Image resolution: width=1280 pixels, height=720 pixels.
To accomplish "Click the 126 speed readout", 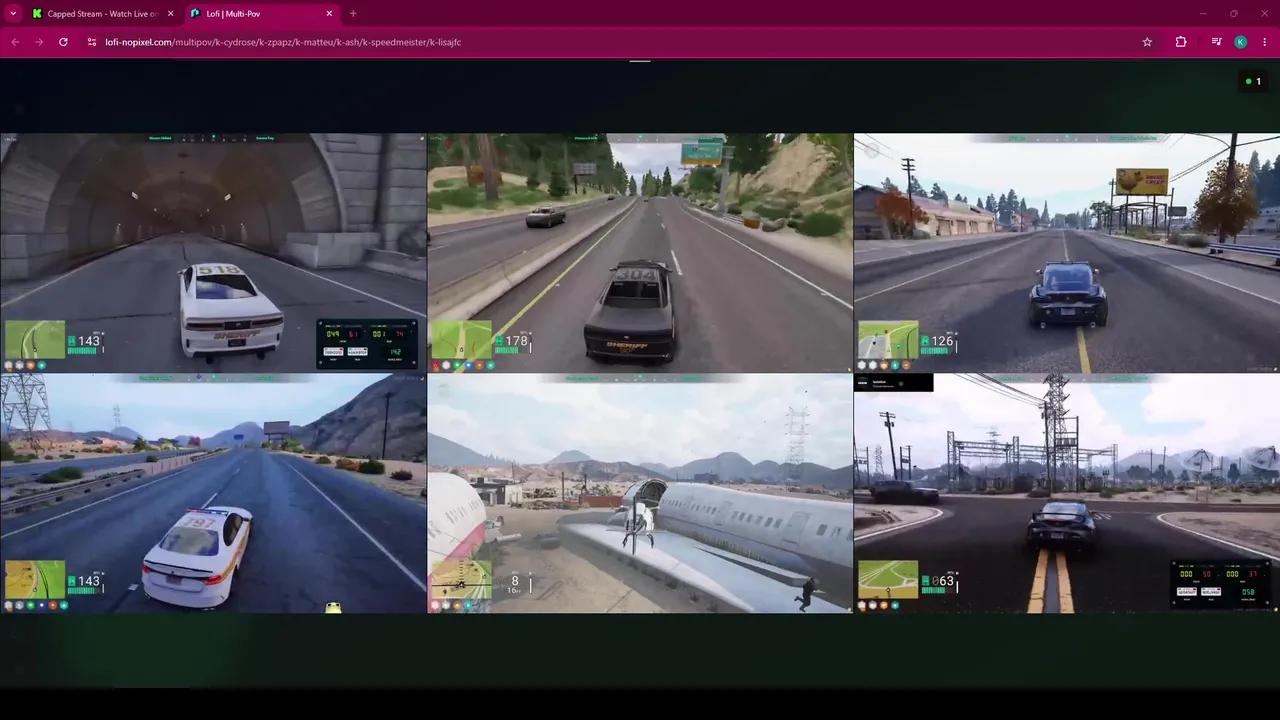I will point(942,341).
